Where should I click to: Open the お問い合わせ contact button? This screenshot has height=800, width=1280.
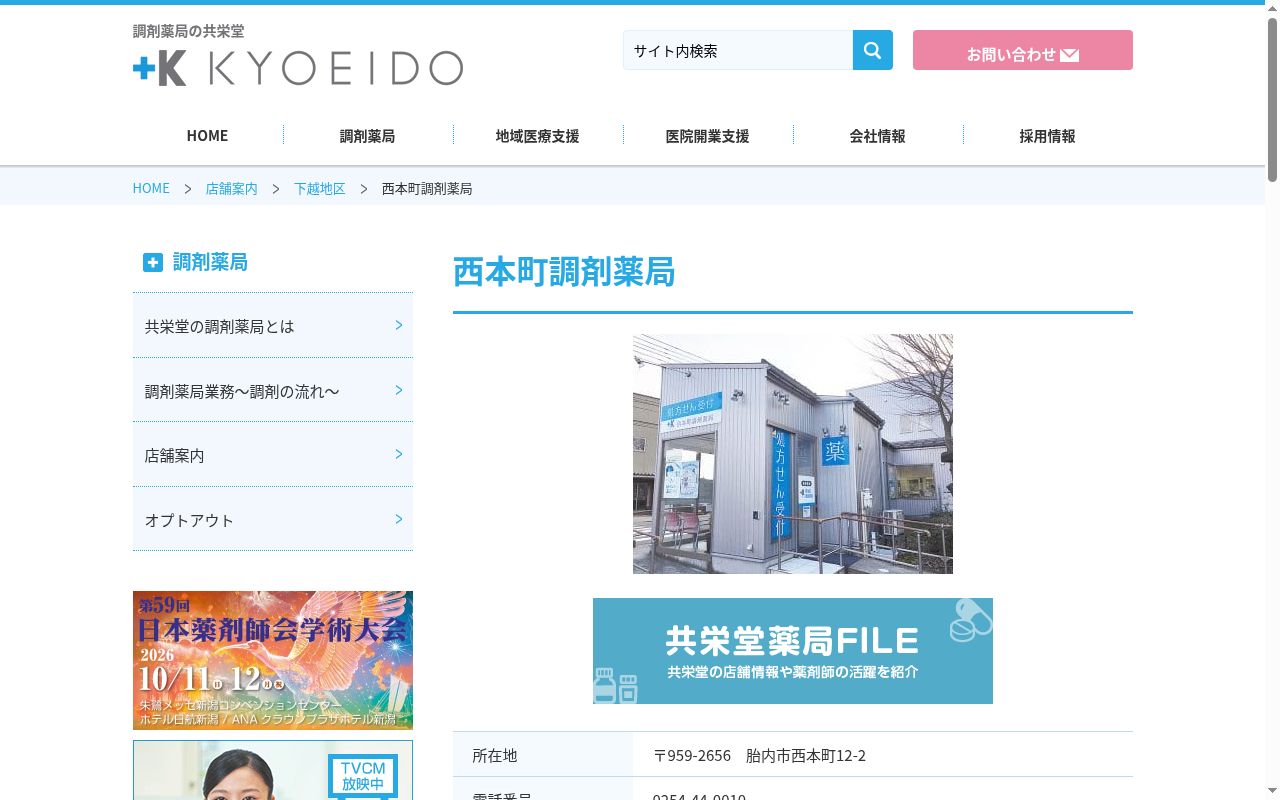pyautogui.click(x=1023, y=50)
